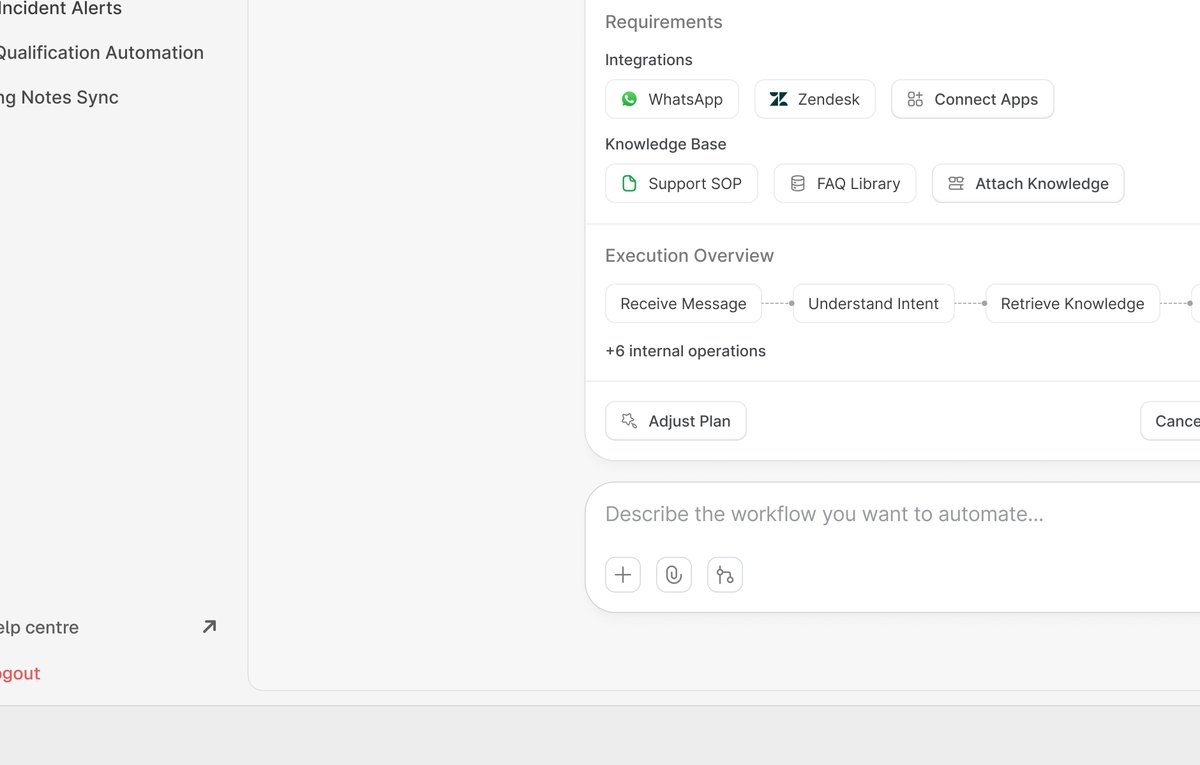Image resolution: width=1200 pixels, height=765 pixels.
Task: Click the Logout link
Action: 20,673
